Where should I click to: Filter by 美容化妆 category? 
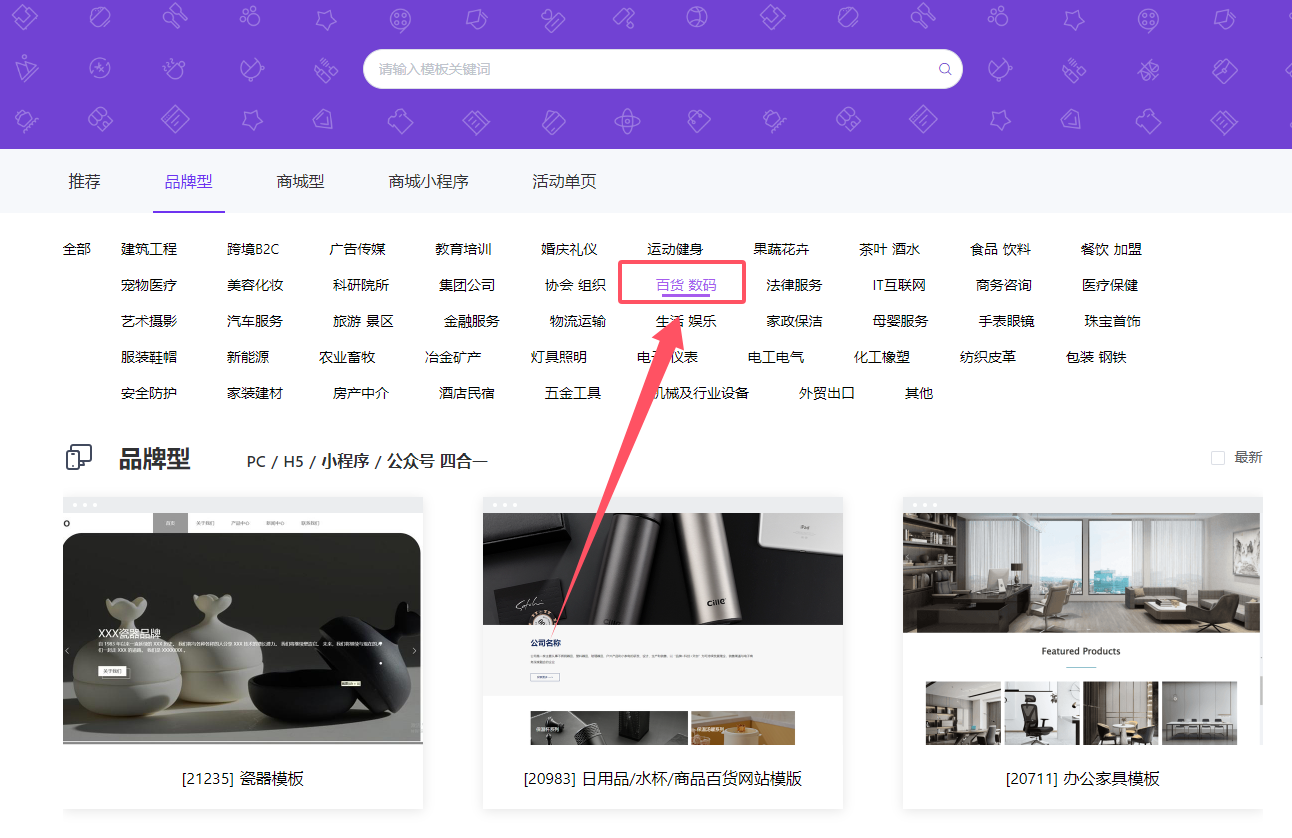[255, 285]
